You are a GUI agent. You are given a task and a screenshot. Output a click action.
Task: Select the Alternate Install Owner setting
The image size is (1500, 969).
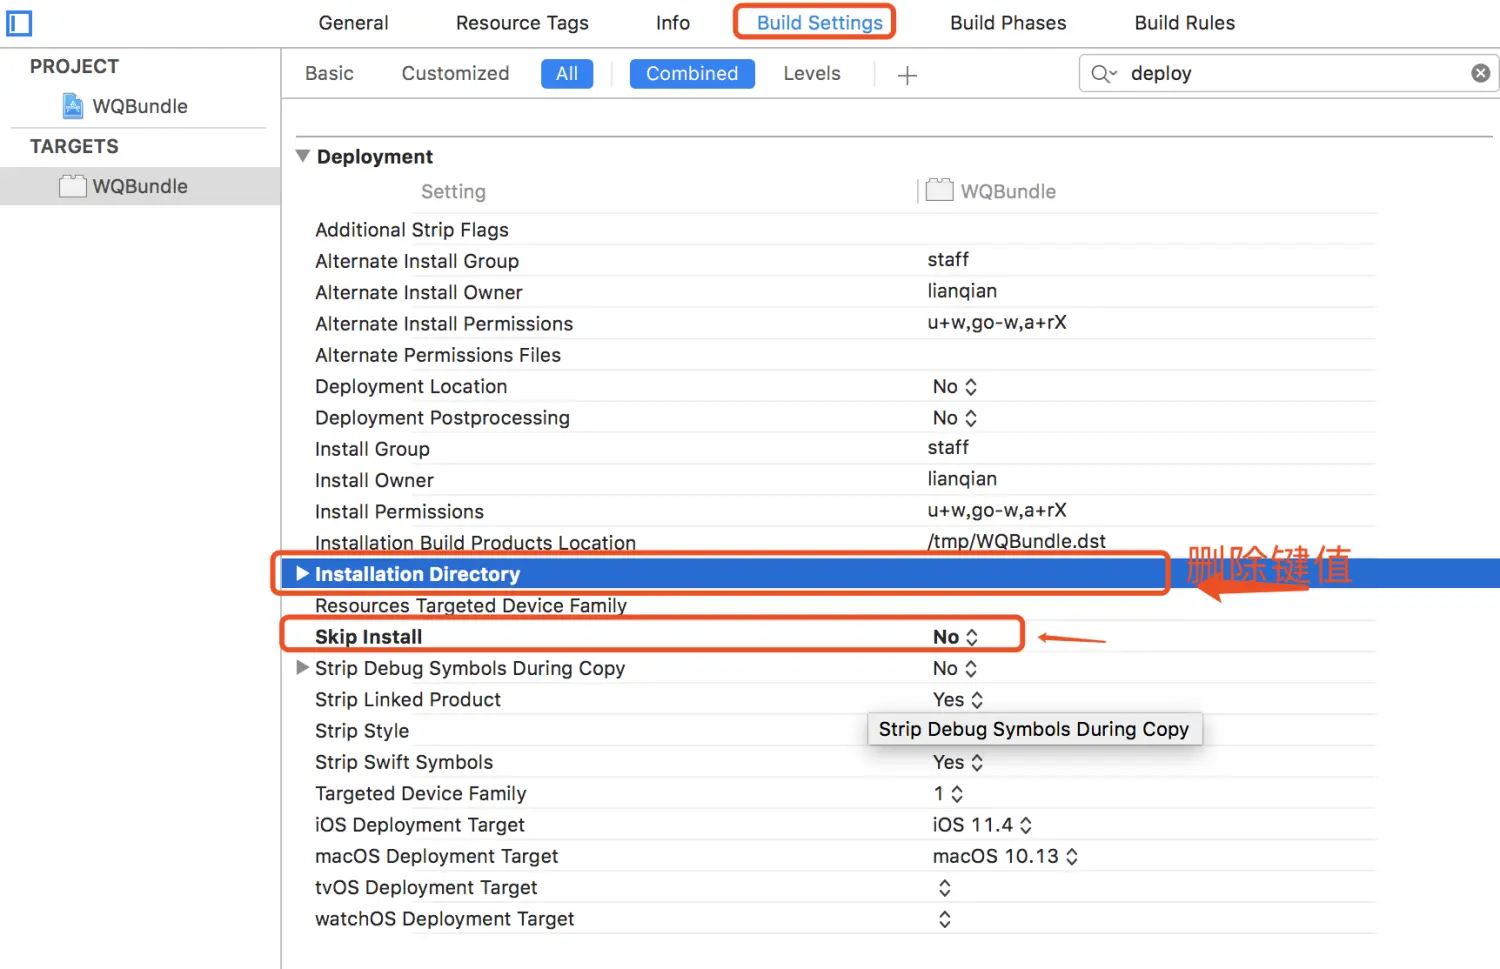tap(418, 292)
